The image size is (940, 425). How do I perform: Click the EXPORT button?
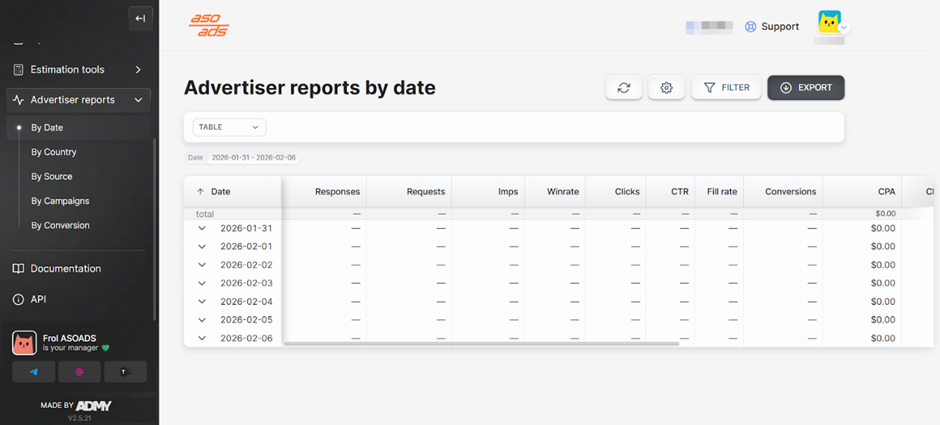(x=806, y=88)
